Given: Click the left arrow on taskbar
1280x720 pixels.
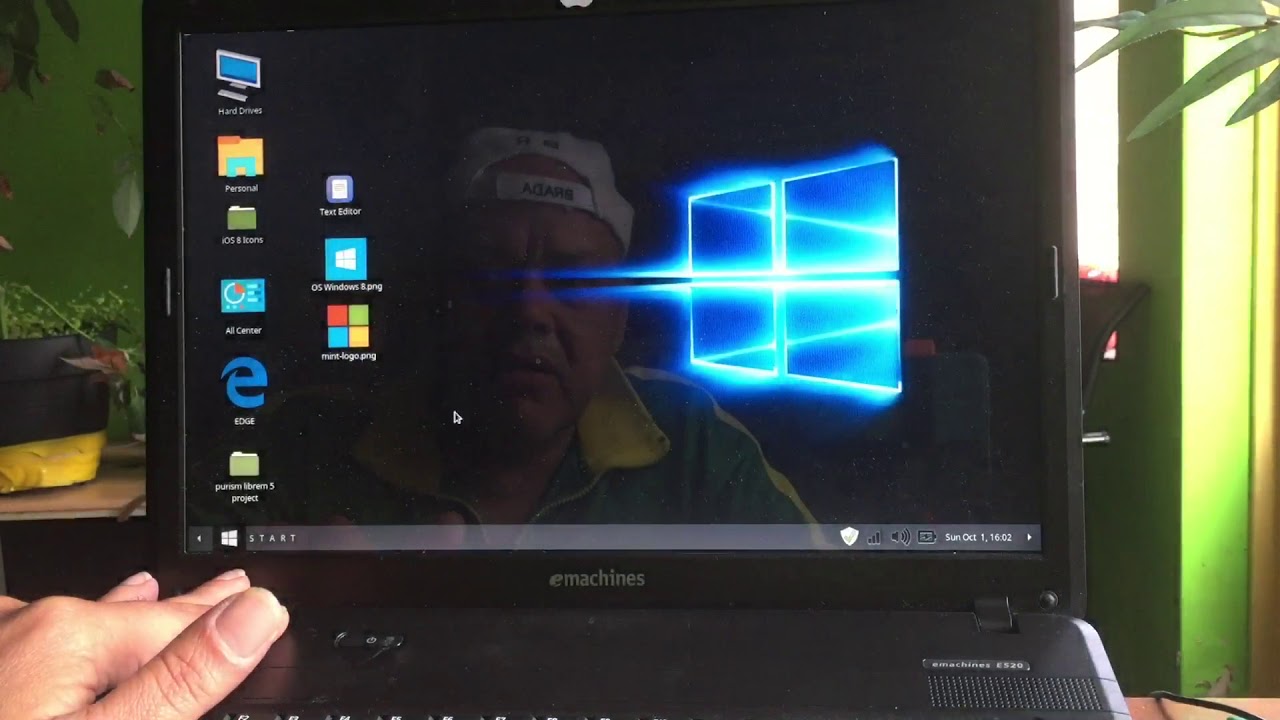Looking at the screenshot, I should tap(199, 538).
